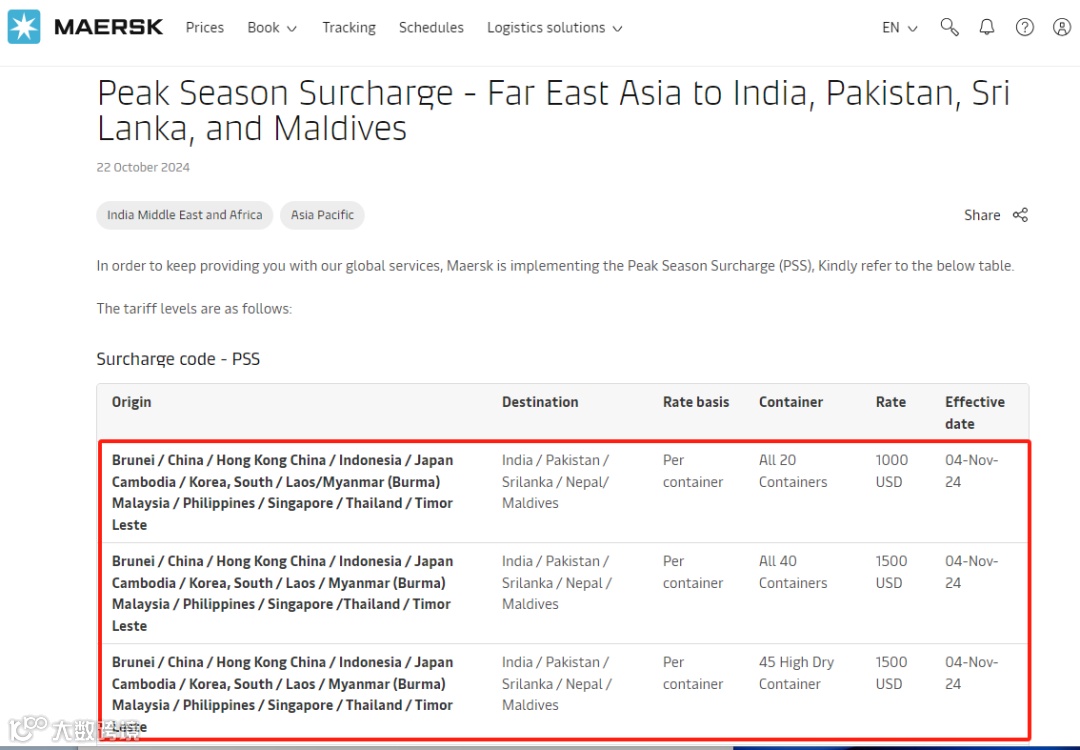Click the 22 October 2024 date text

pos(143,167)
